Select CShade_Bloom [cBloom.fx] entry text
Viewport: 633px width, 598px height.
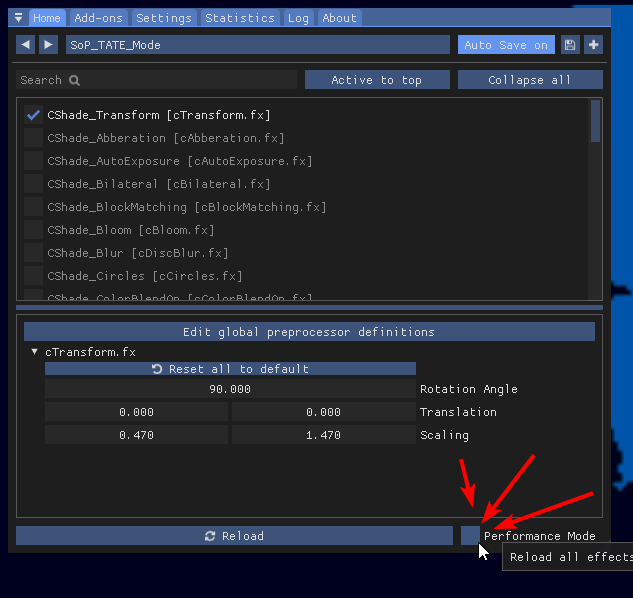click(131, 230)
